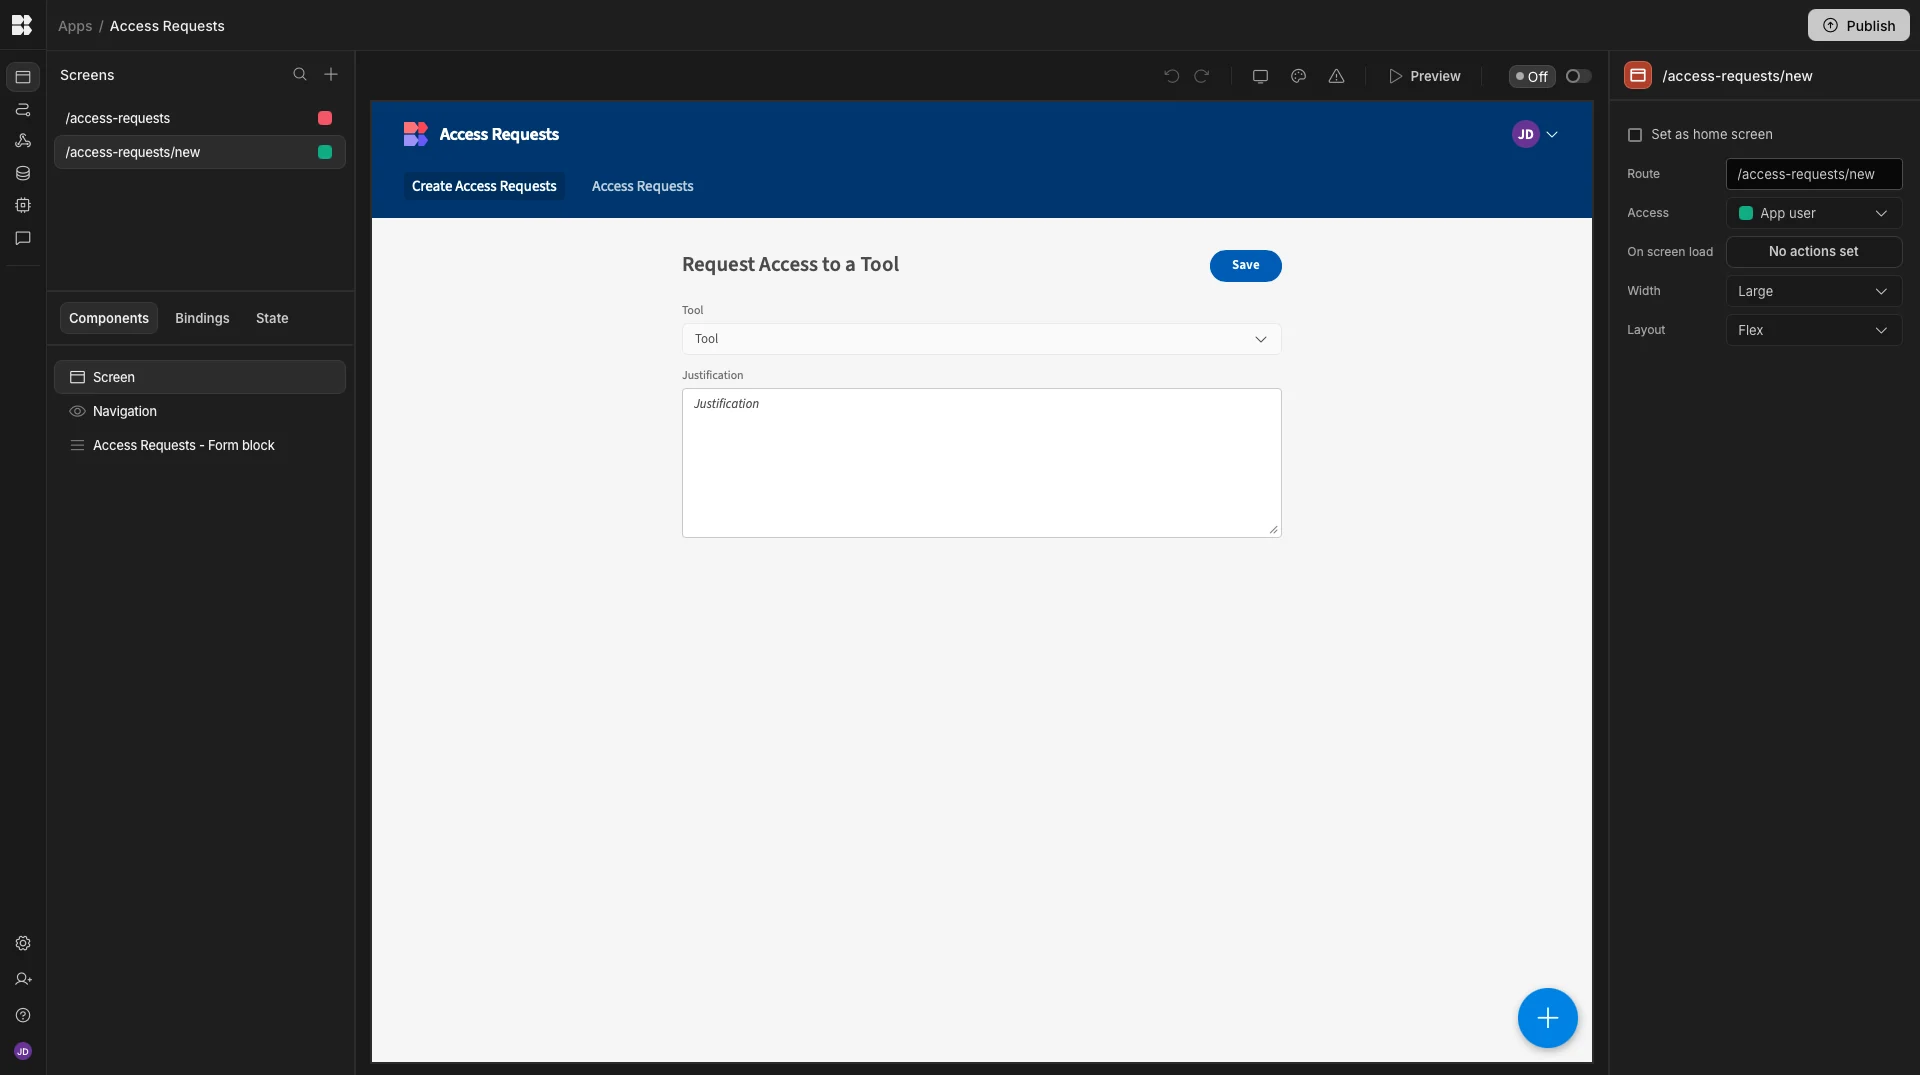1920x1075 pixels.
Task: Open the workflow nodes sidebar icon
Action: [23, 141]
